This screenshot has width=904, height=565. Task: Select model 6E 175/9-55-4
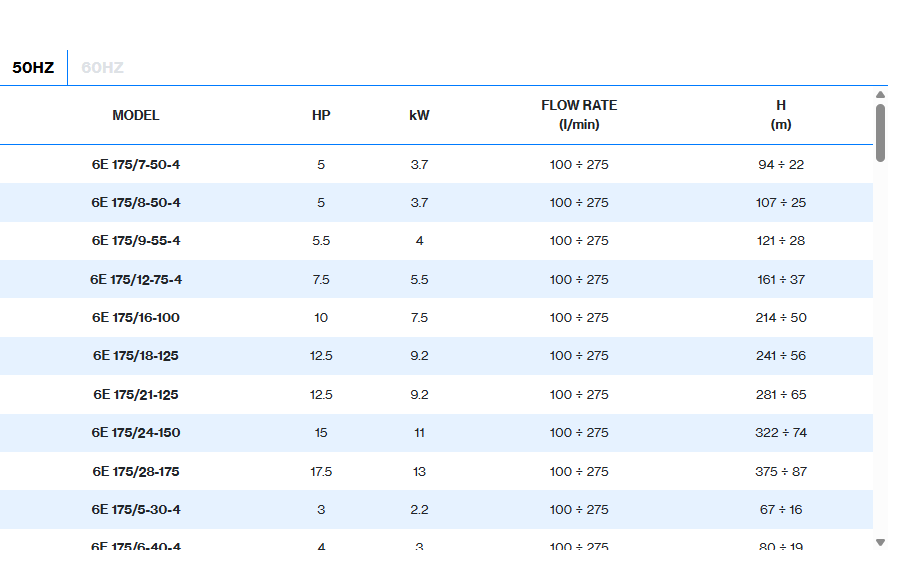(136, 241)
